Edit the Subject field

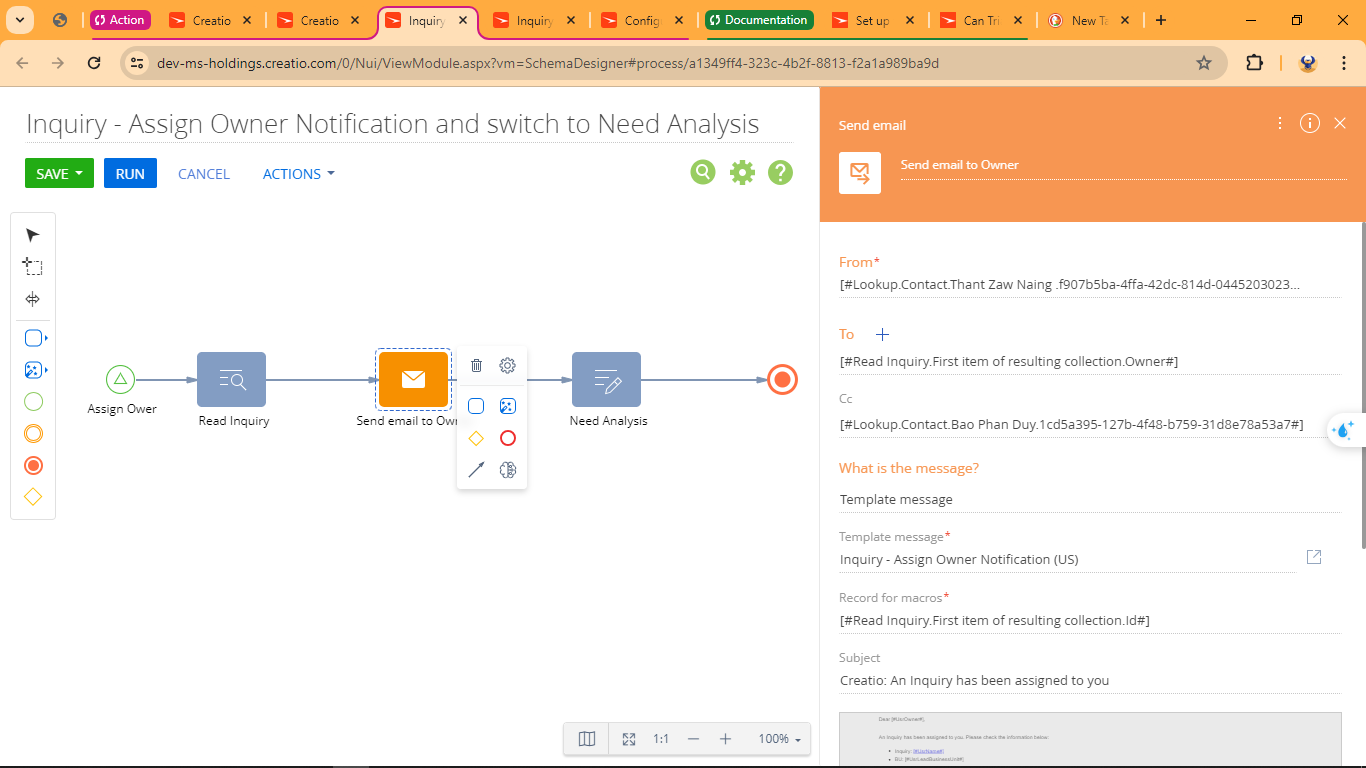click(x=1090, y=680)
